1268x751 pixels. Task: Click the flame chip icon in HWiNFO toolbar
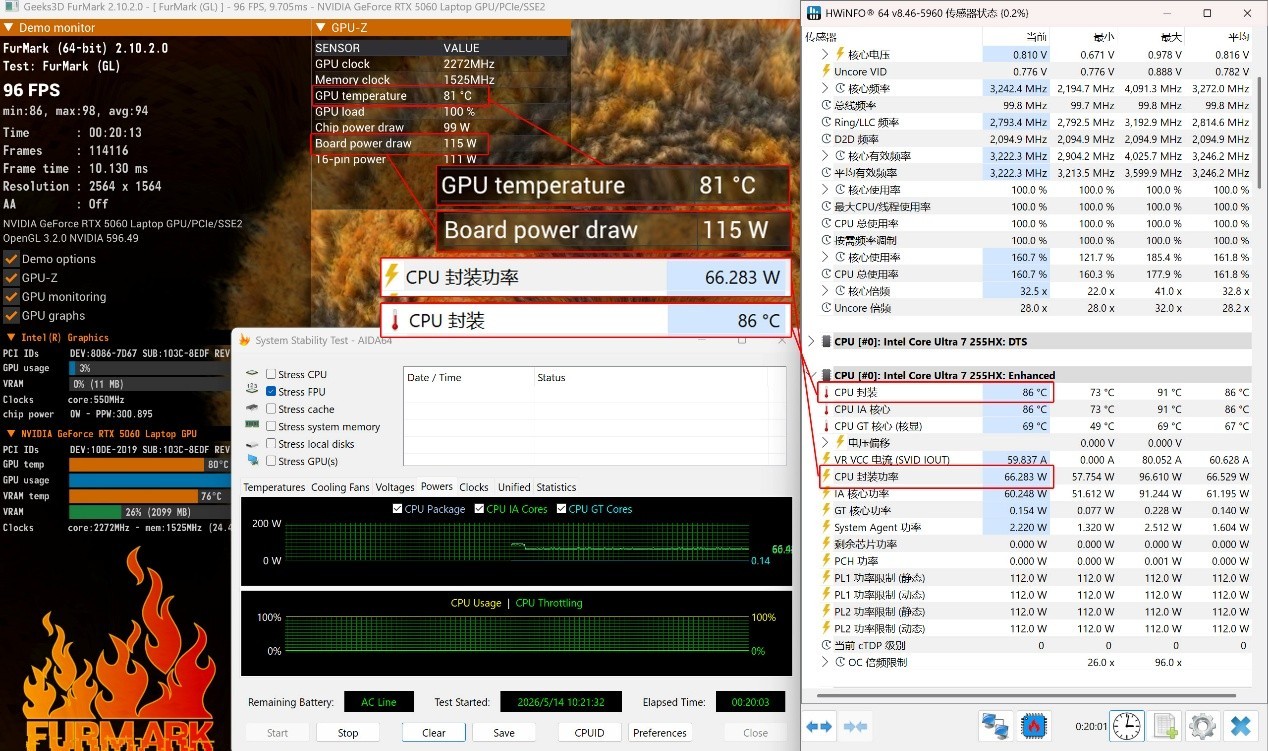pos(1033,726)
